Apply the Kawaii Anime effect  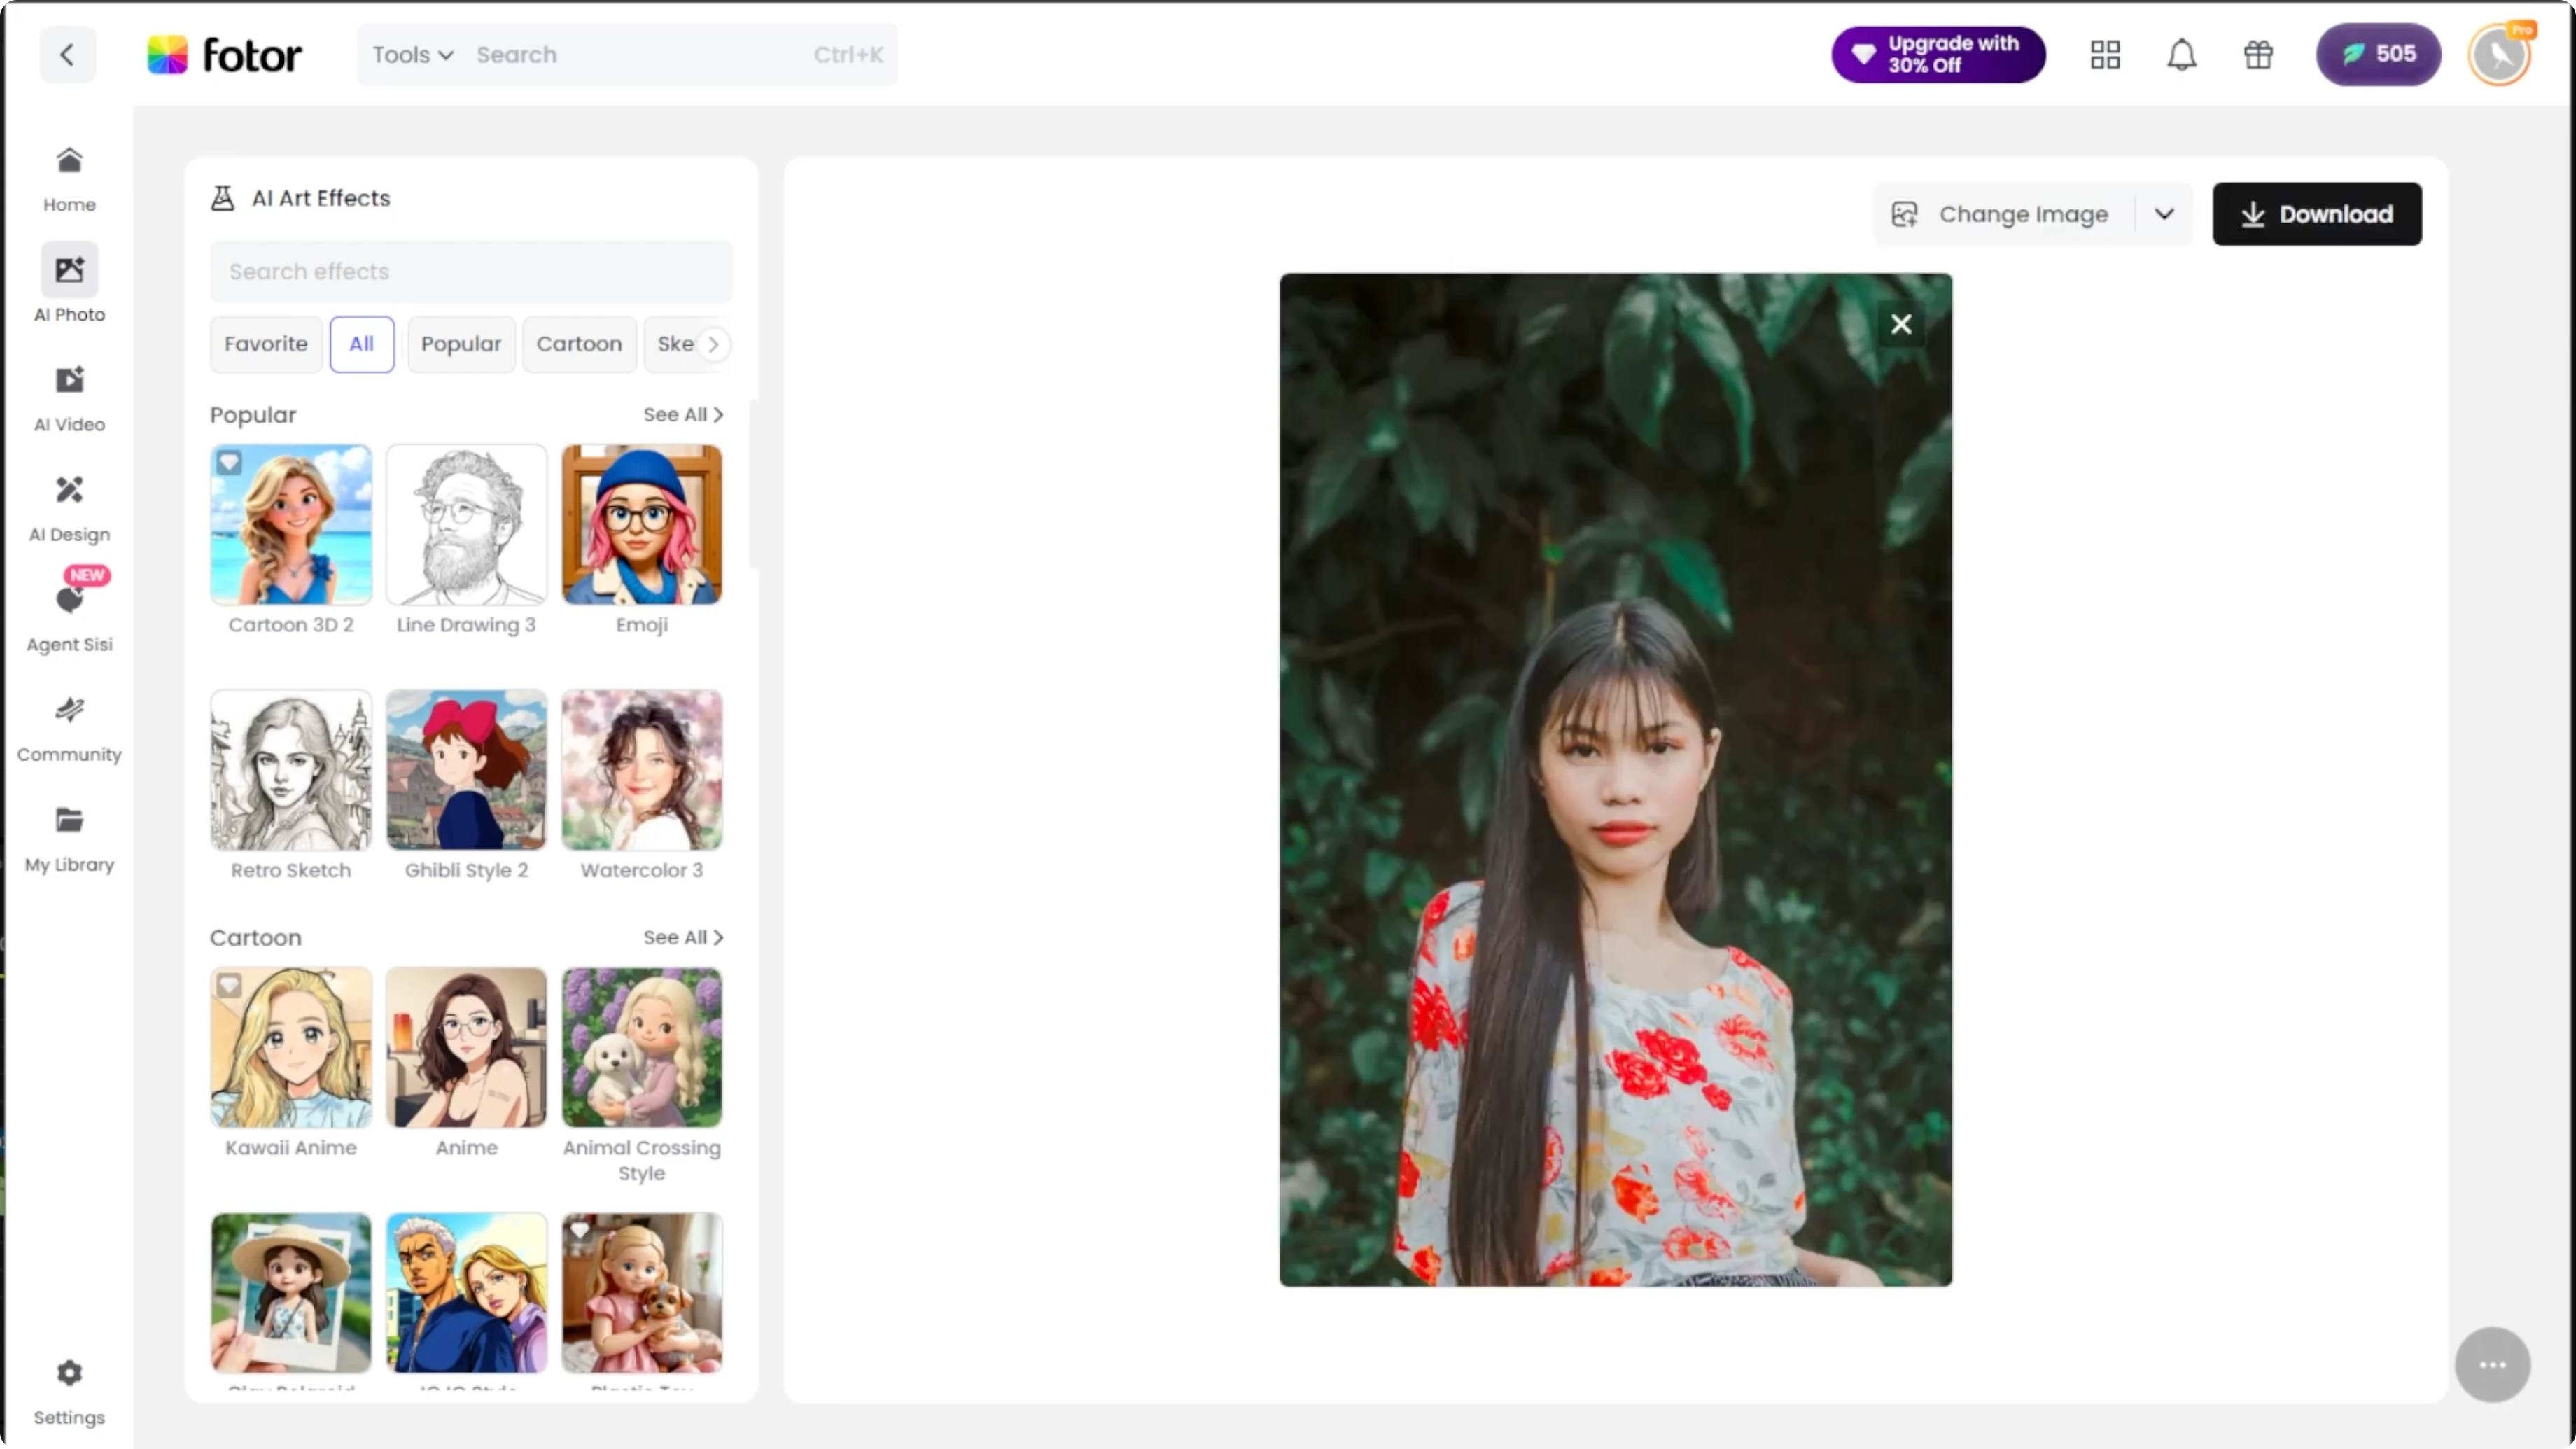pos(291,1048)
